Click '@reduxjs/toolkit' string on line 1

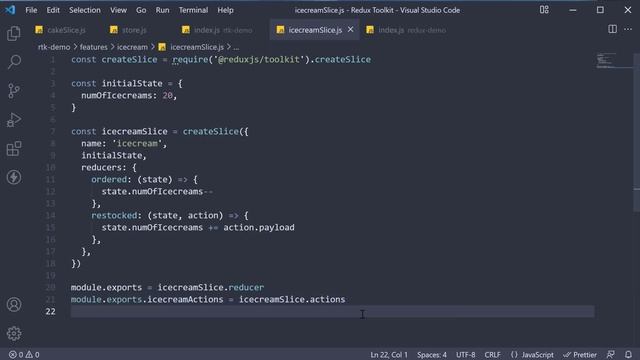(x=259, y=60)
